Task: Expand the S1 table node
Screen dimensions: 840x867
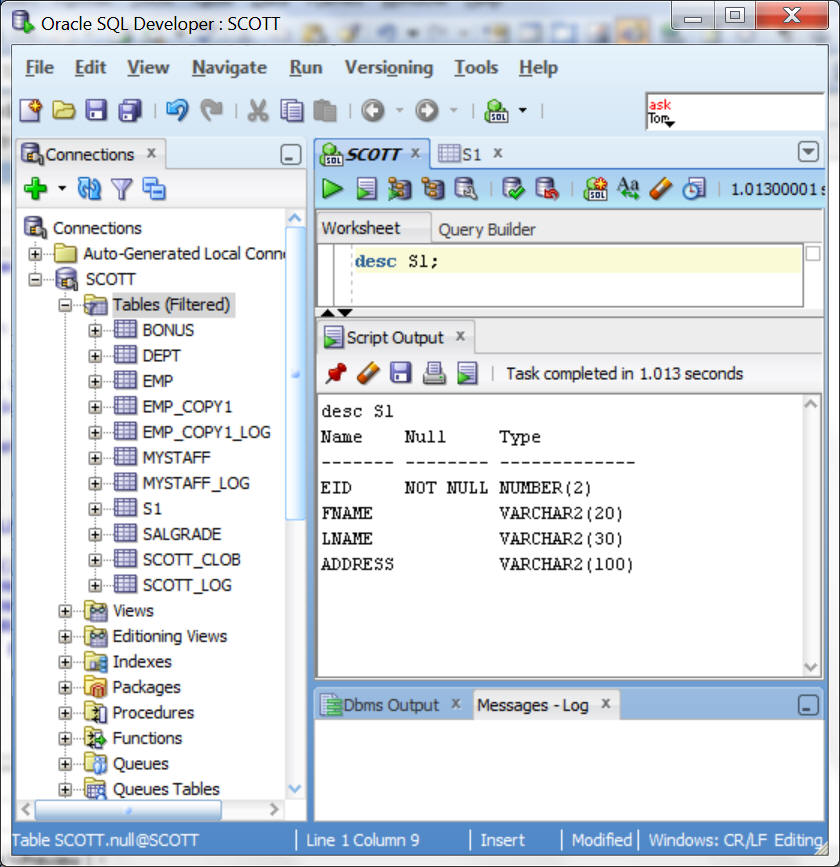Action: click(95, 509)
